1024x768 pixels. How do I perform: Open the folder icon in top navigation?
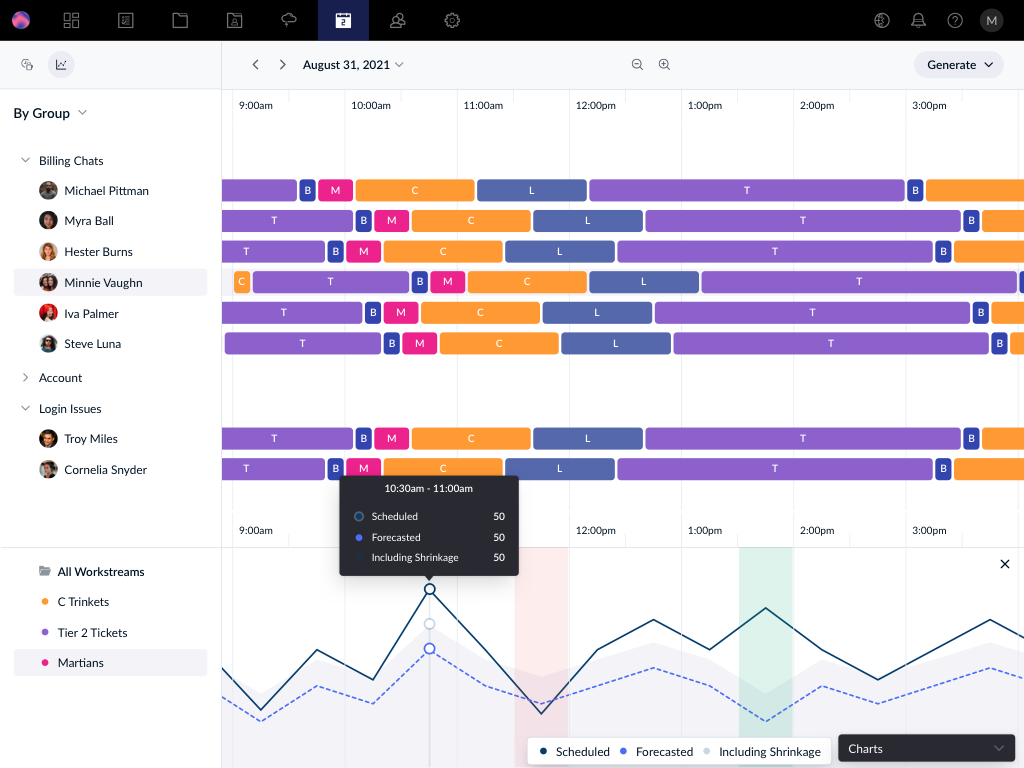click(180, 20)
